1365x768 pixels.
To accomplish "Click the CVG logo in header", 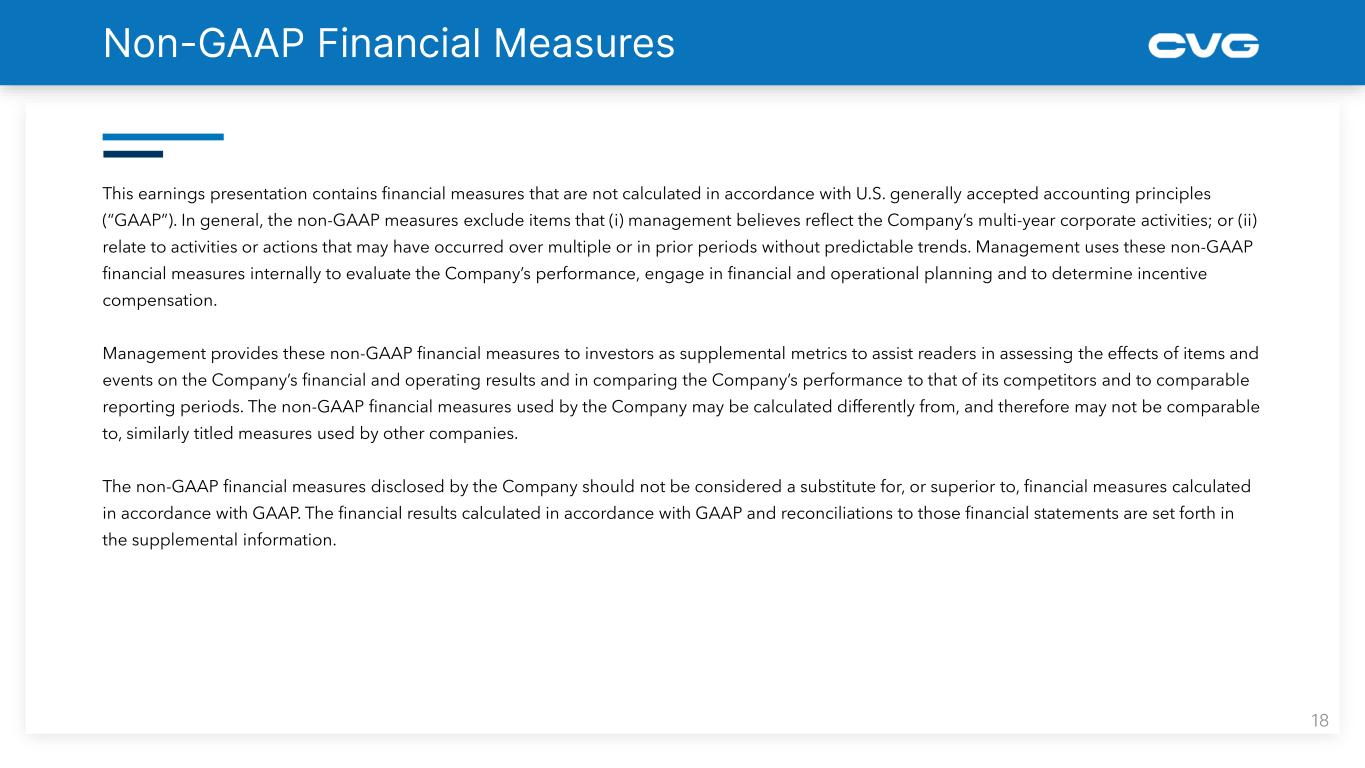I will point(1203,45).
